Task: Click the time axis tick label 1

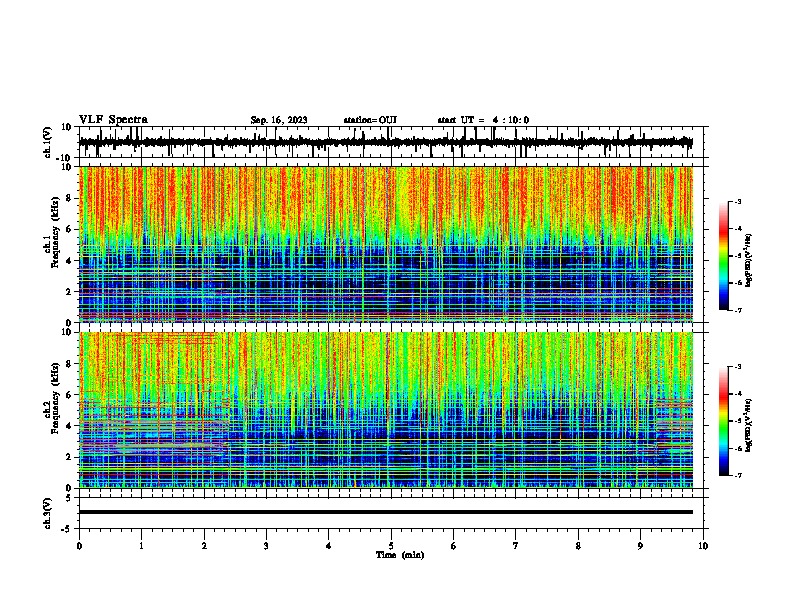Action: [x=141, y=546]
